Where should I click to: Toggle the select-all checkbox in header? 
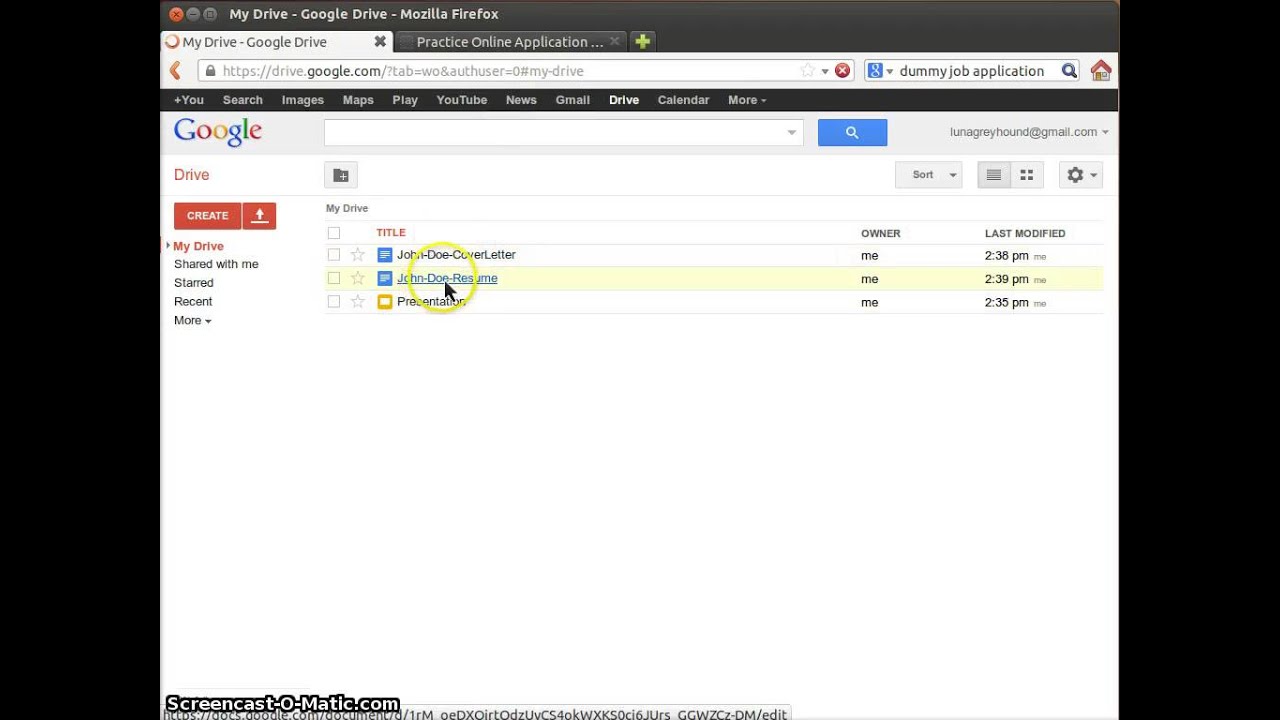point(334,233)
